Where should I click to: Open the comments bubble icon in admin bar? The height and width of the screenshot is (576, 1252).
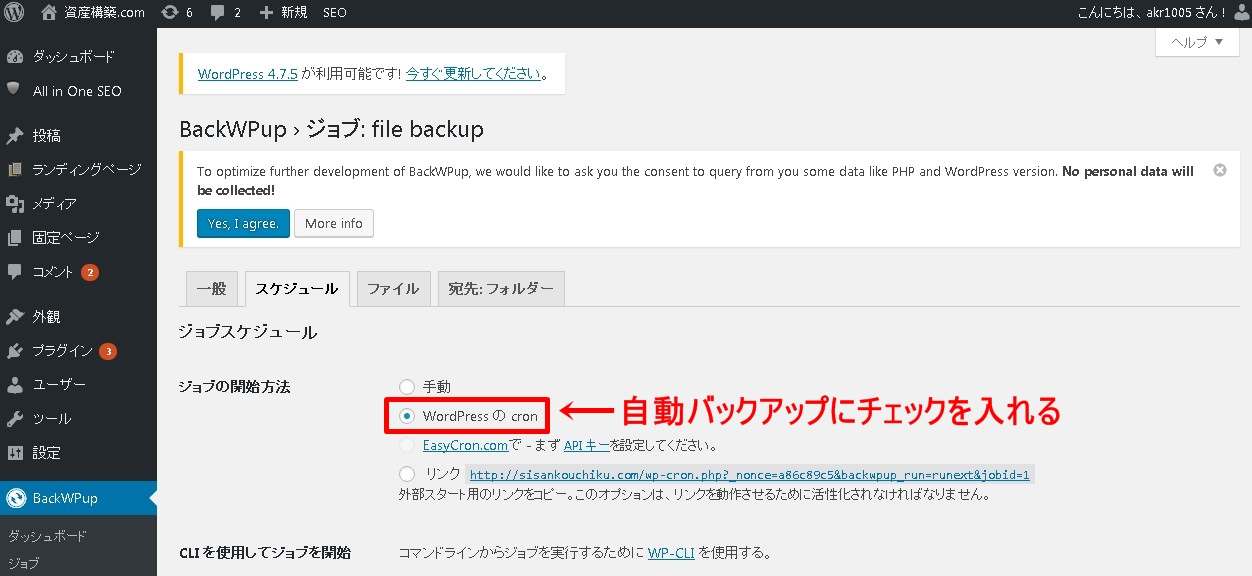(x=217, y=13)
